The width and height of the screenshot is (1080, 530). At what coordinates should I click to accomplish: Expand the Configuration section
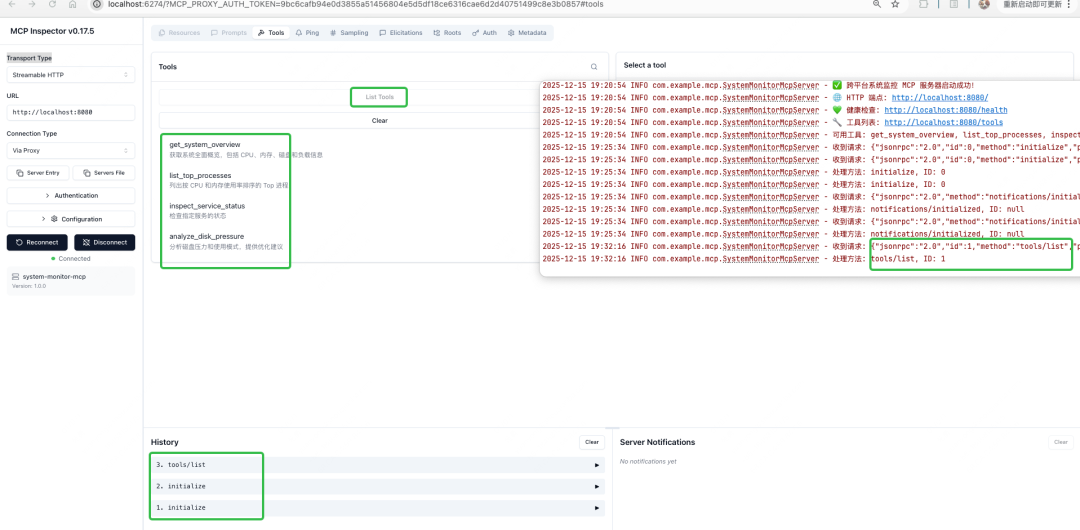click(71, 219)
